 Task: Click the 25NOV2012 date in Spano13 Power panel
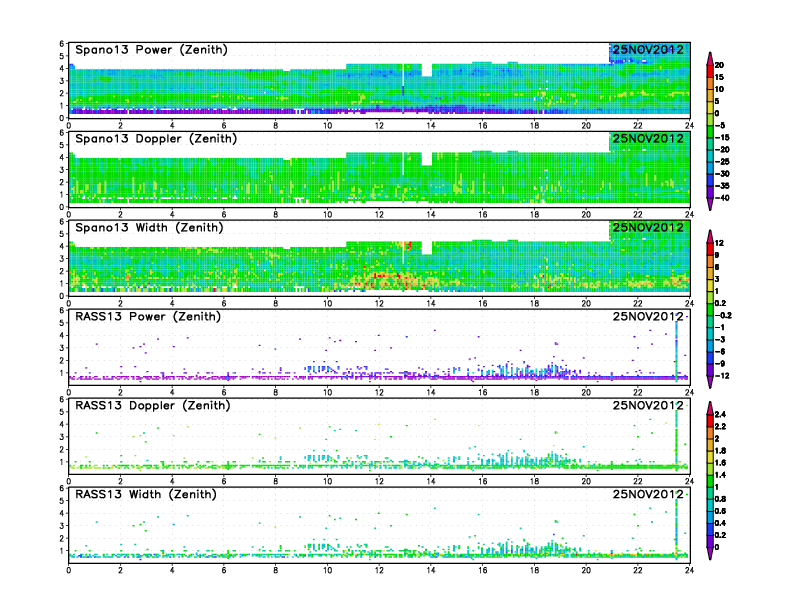point(648,50)
